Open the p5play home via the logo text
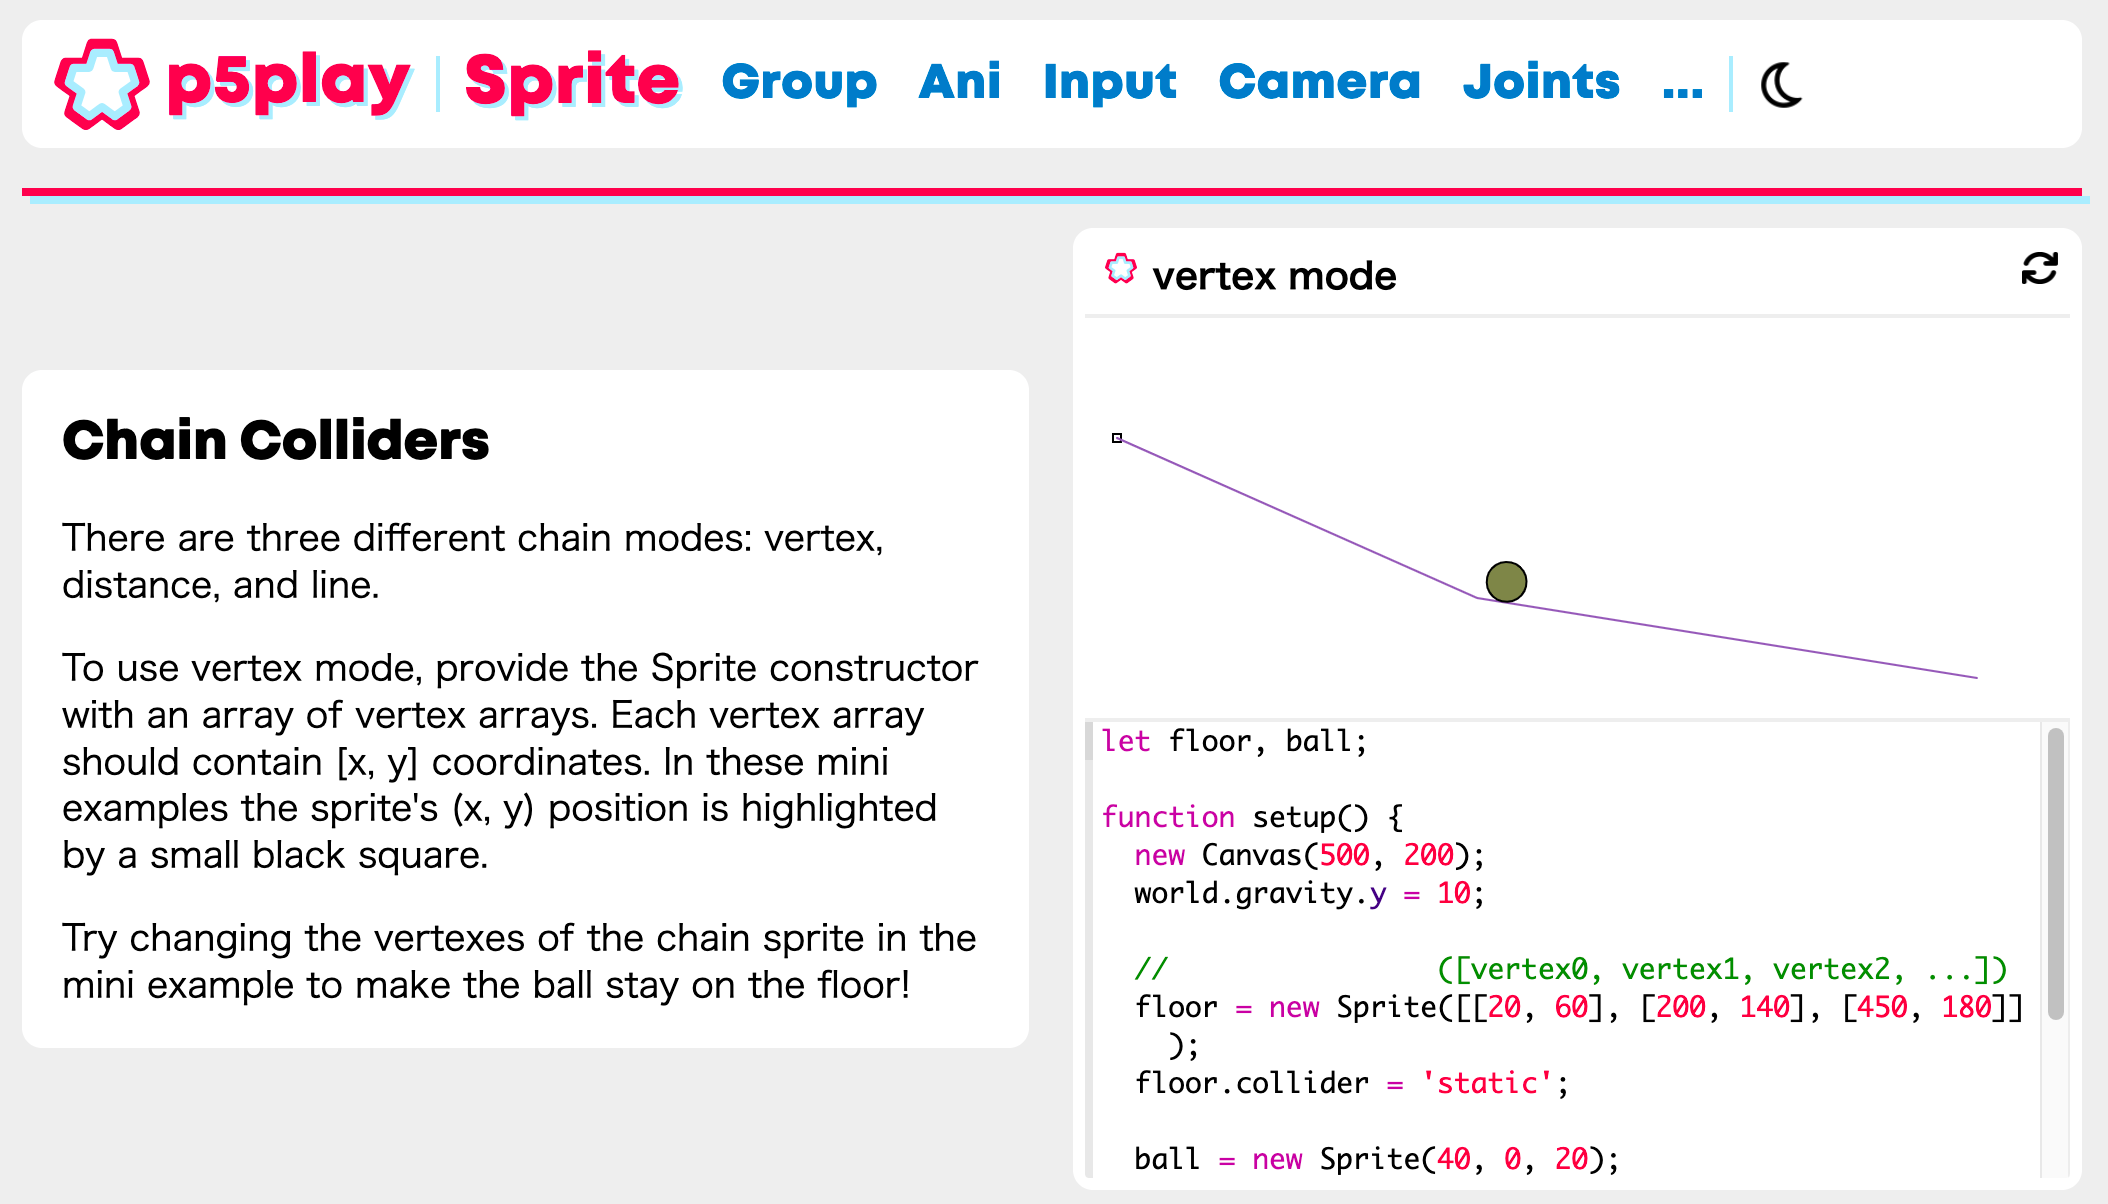The image size is (2108, 1204). 288,83
